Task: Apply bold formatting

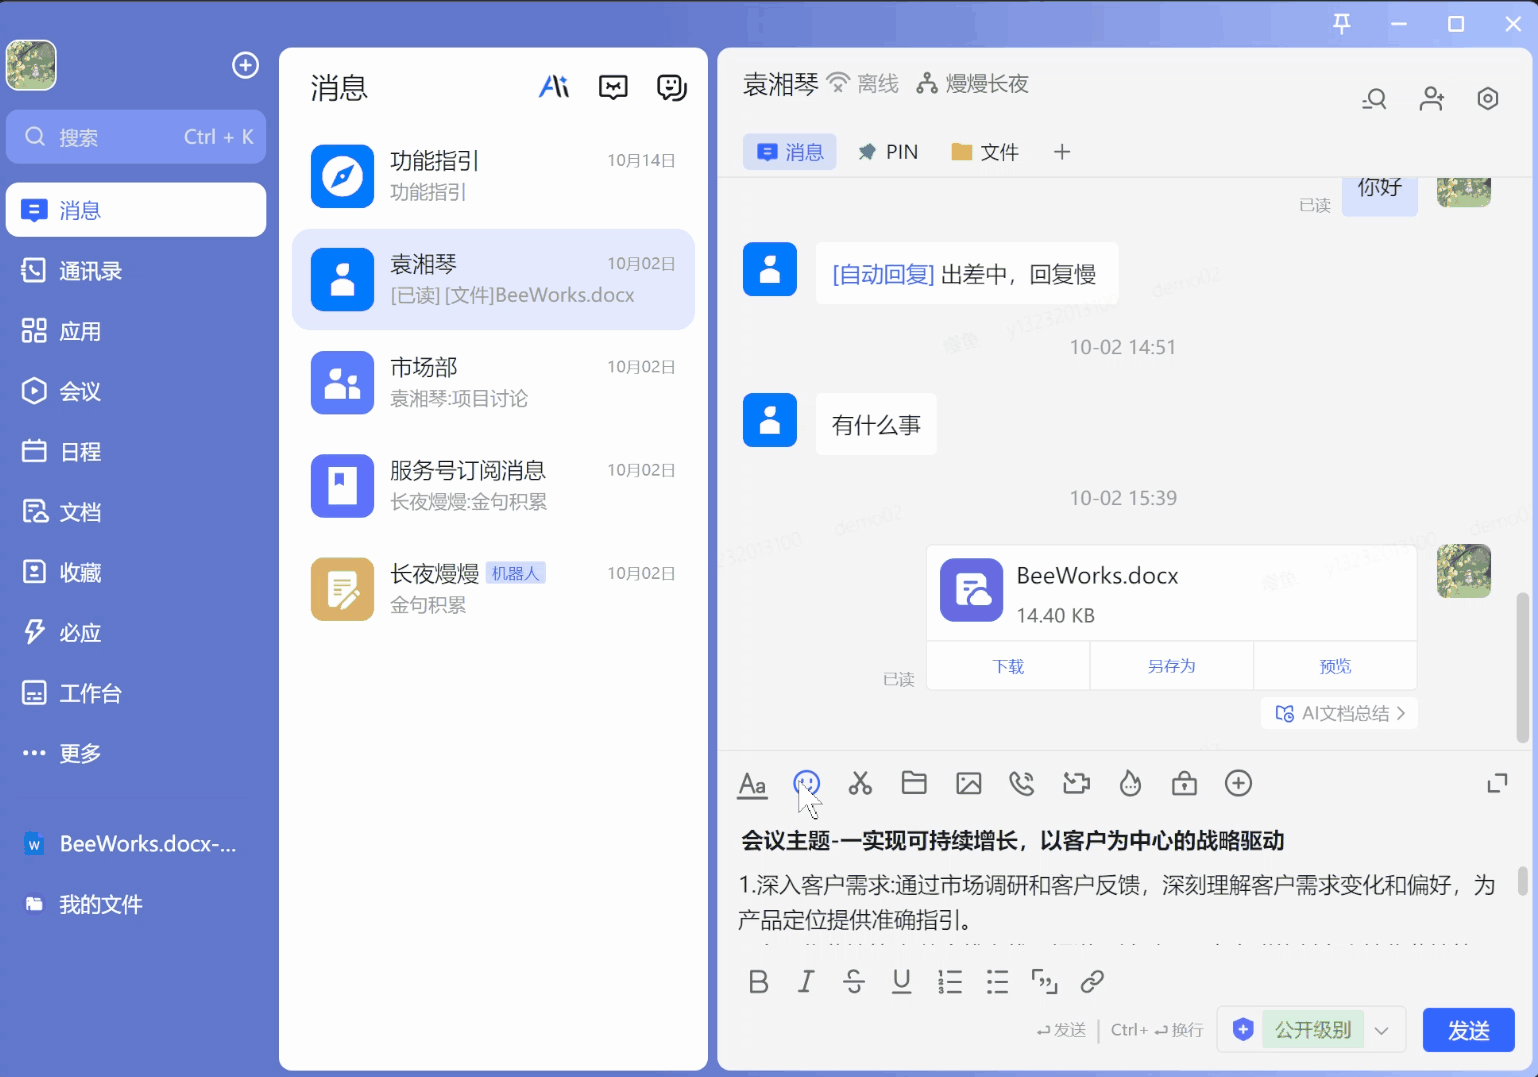Action: [x=759, y=982]
